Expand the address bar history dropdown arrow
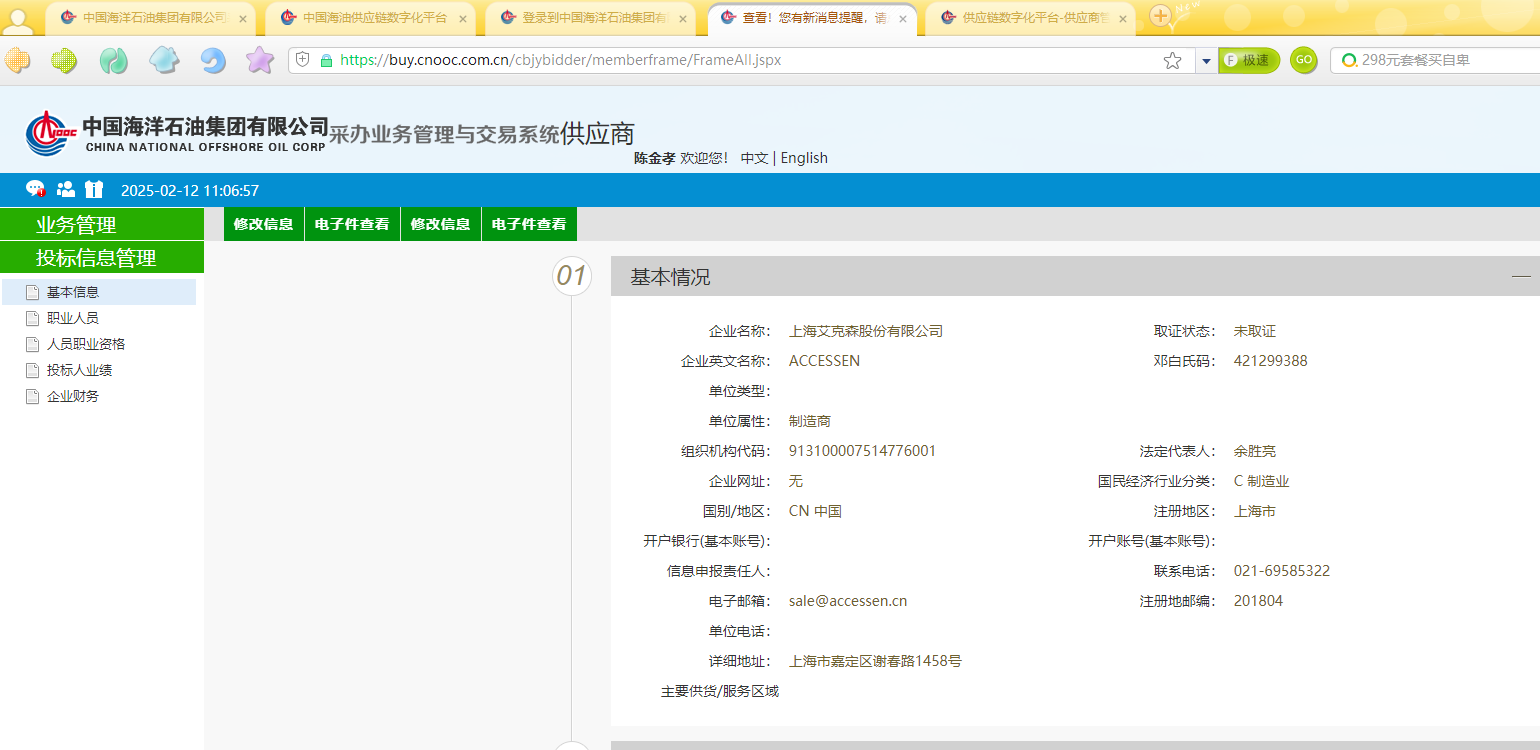Screen dimensions: 1540x750 [x=1206, y=61]
